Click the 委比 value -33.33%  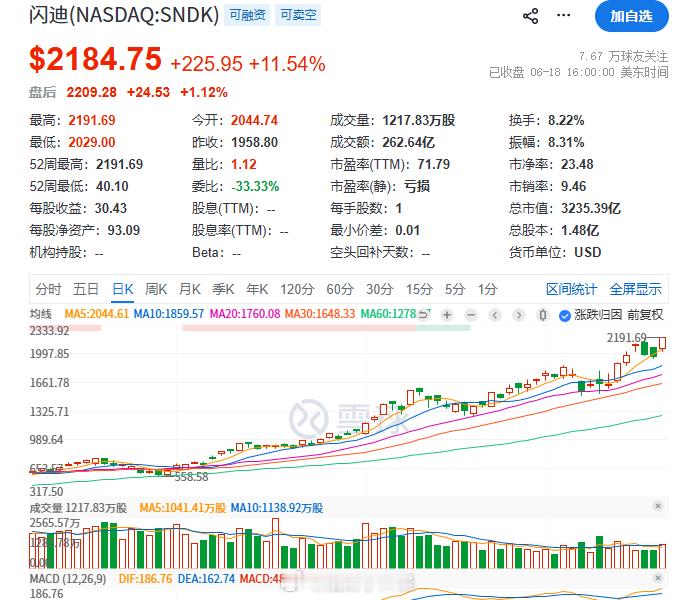tap(255, 186)
